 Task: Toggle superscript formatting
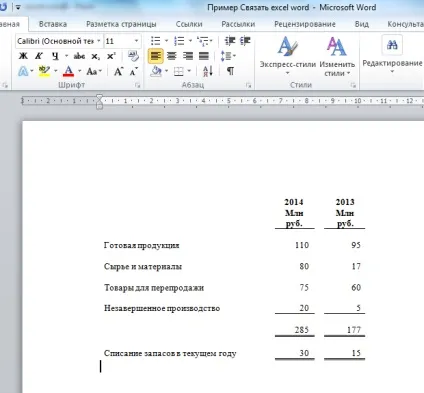[111, 56]
